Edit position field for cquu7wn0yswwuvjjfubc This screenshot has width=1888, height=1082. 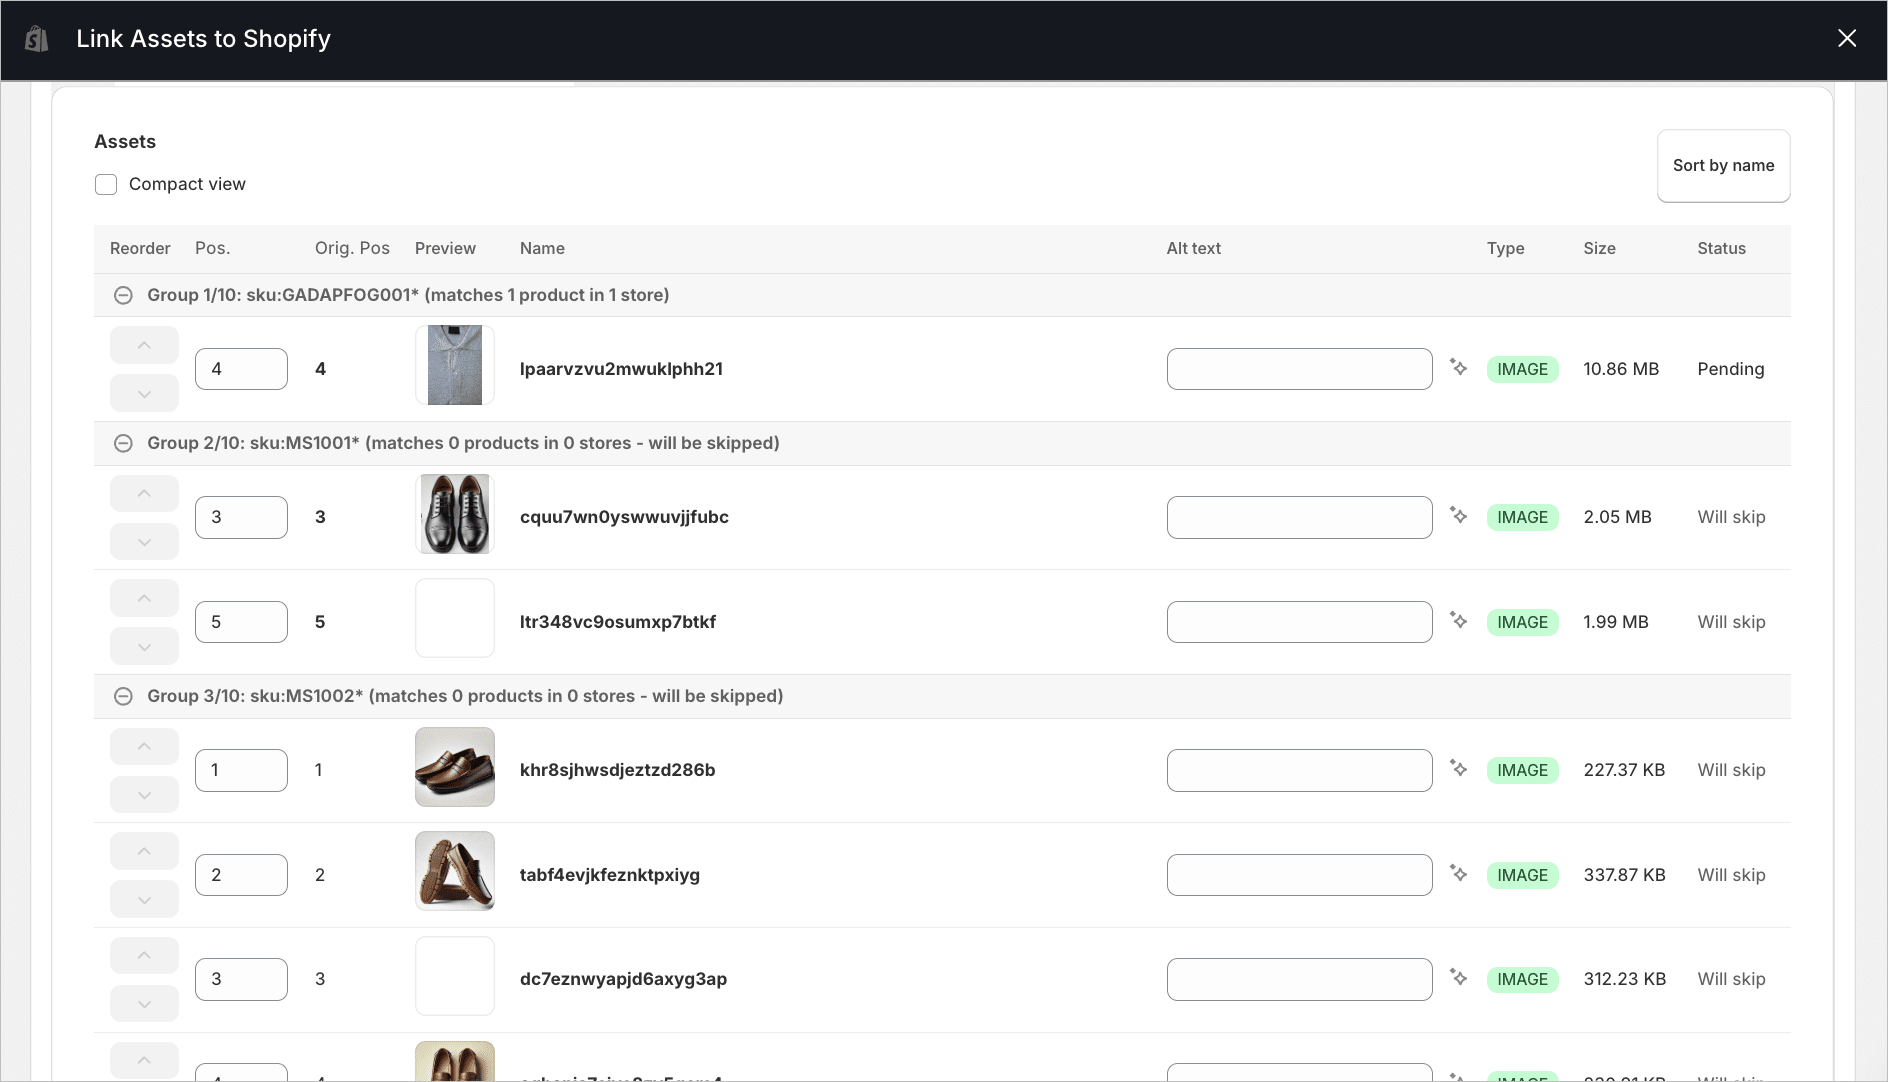[241, 517]
